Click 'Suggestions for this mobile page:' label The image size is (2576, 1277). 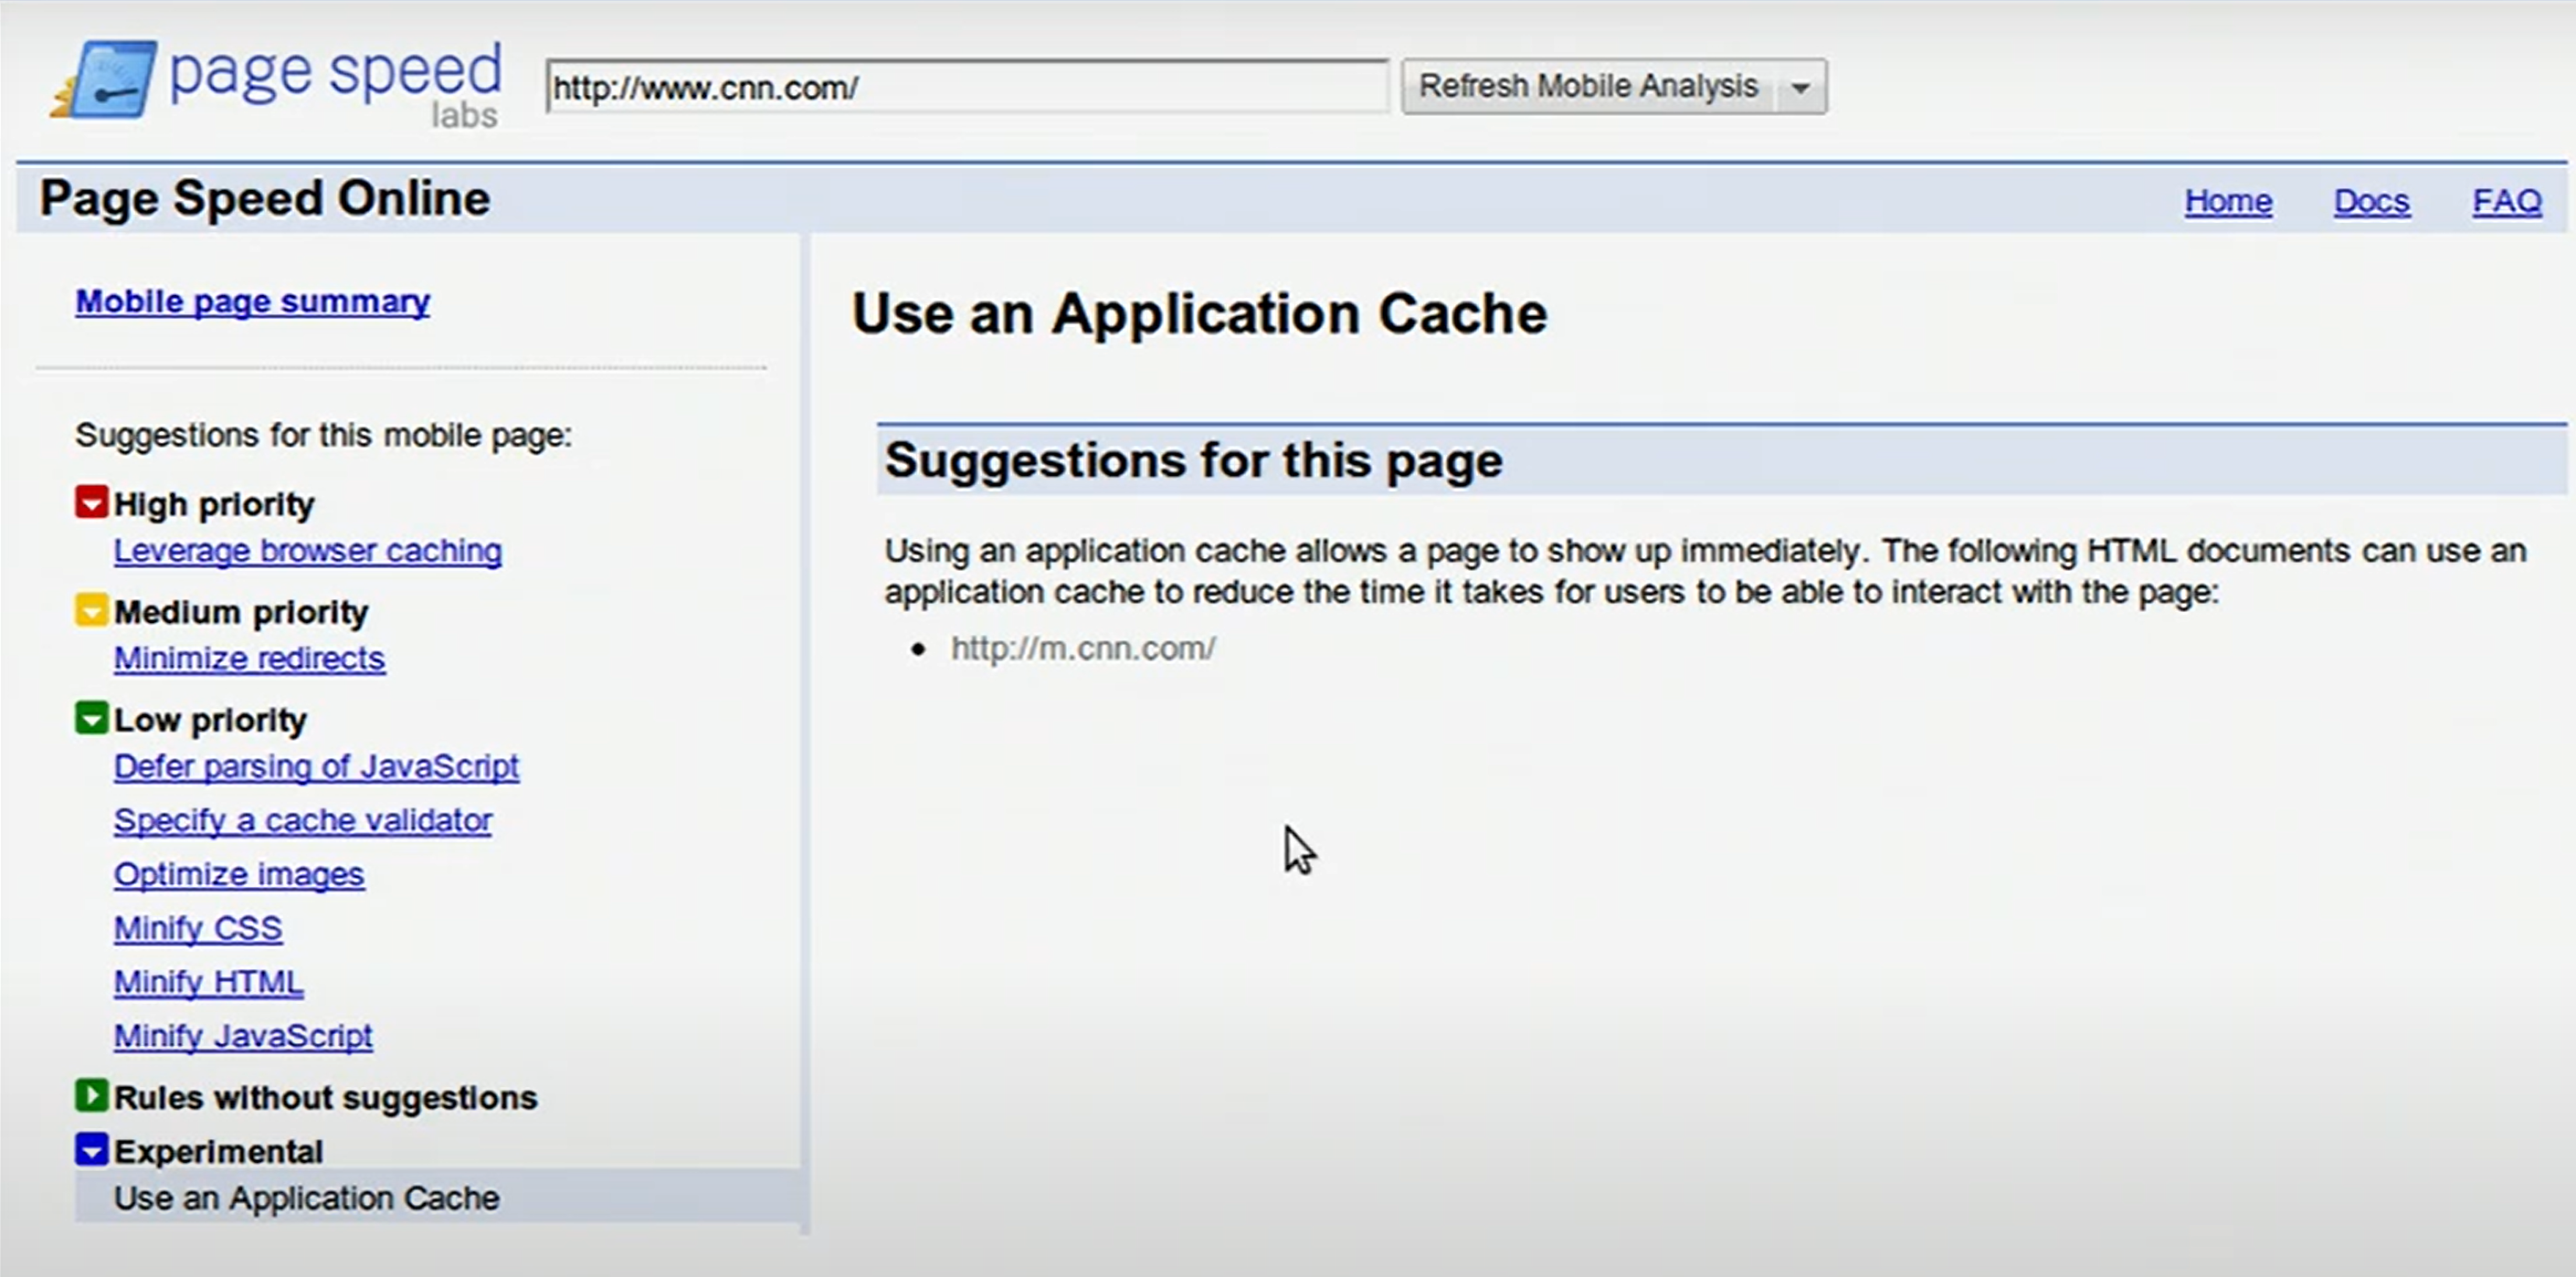tap(324, 435)
